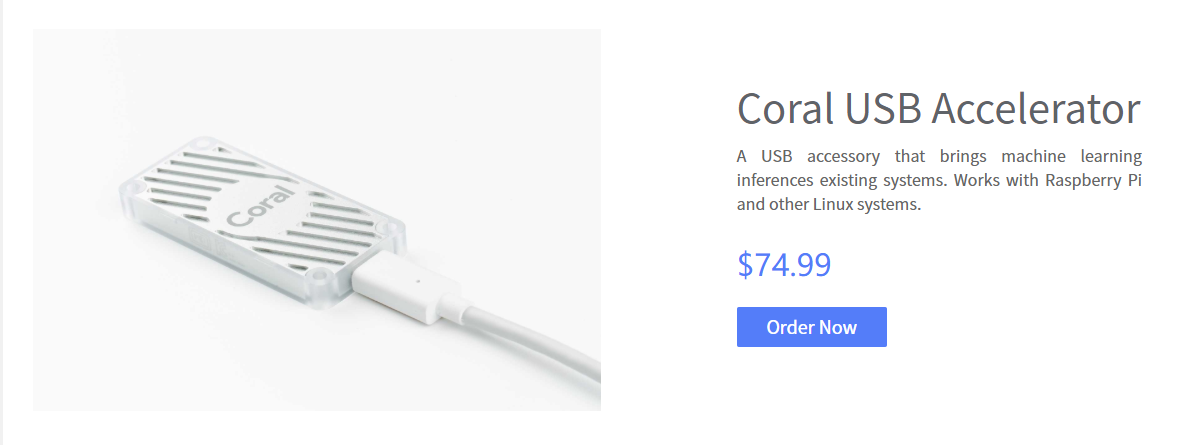
Task: Click the top-left screw hole on the device
Action: pos(201,143)
